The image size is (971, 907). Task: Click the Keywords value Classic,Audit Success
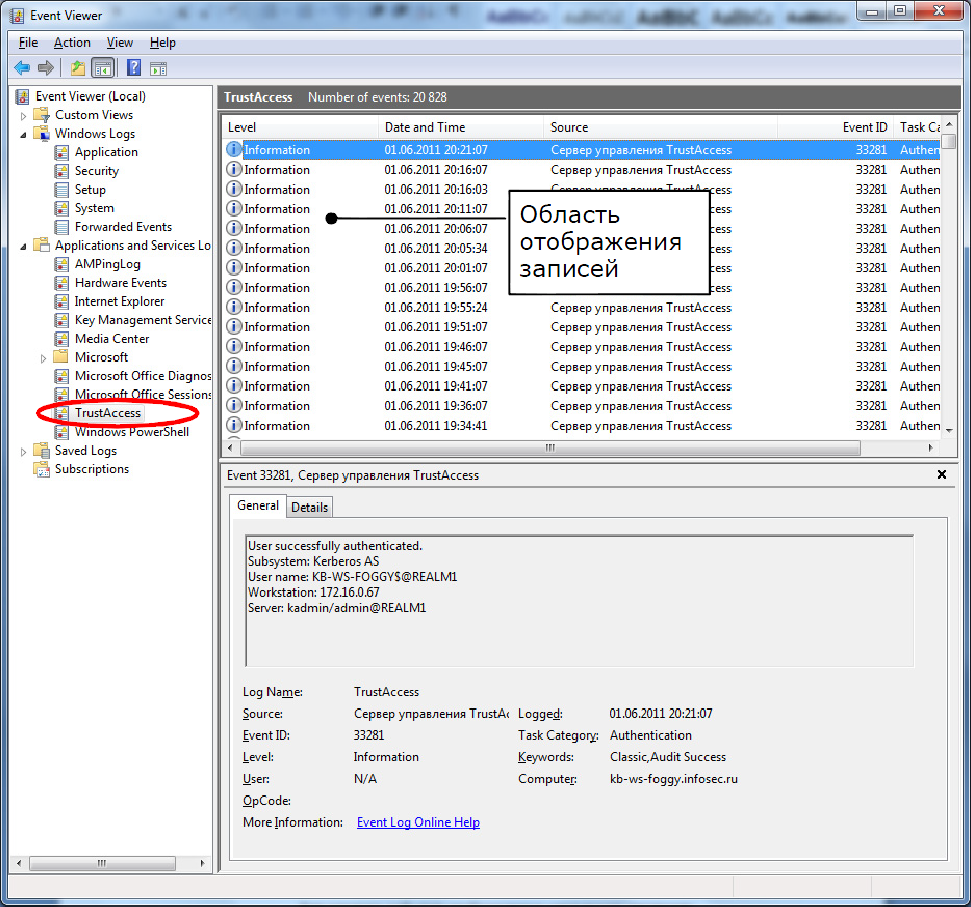(x=668, y=757)
